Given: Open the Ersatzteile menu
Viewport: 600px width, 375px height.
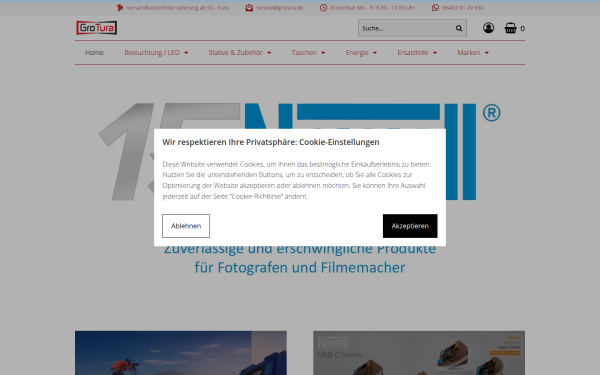Looking at the screenshot, I should pyautogui.click(x=412, y=52).
